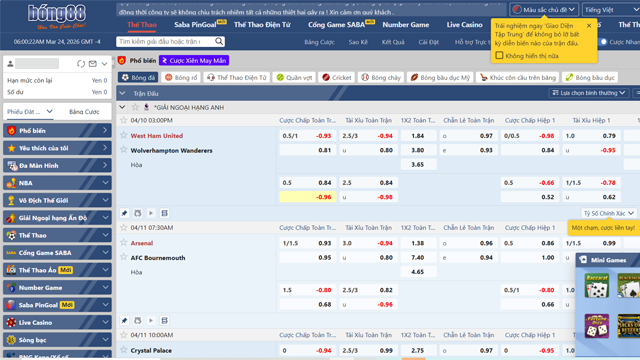Open scoreboard icon for Arsenal match
Image resolution: width=640 pixels, height=360 pixels.
pos(164,320)
